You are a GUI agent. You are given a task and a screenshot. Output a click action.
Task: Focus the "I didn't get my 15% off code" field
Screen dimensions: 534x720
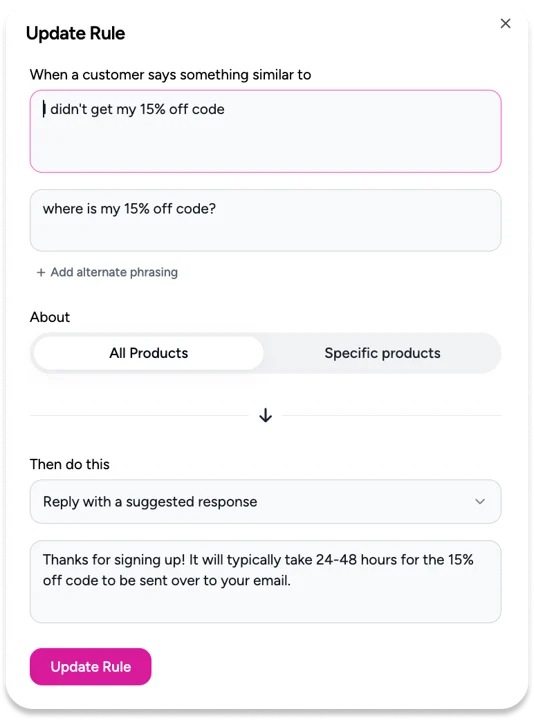265,131
